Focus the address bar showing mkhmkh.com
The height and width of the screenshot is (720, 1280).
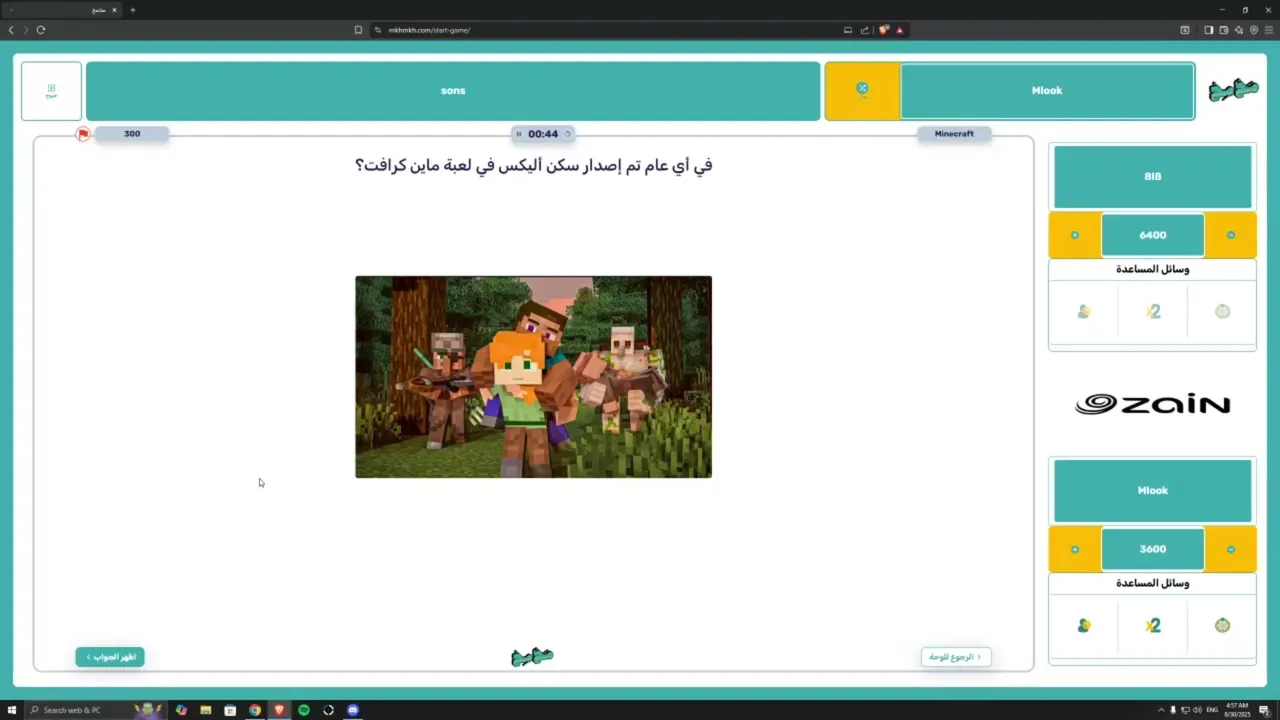click(610, 30)
